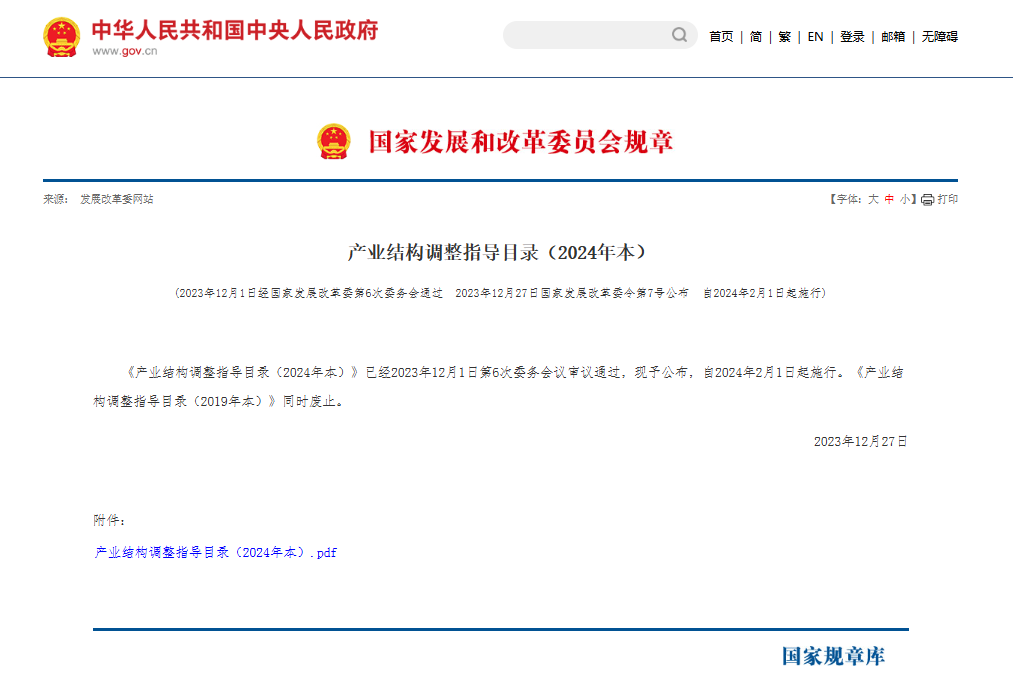Set font size to 中
Image resolution: width=1013 pixels, height=693 pixels.
pyautogui.click(x=889, y=199)
